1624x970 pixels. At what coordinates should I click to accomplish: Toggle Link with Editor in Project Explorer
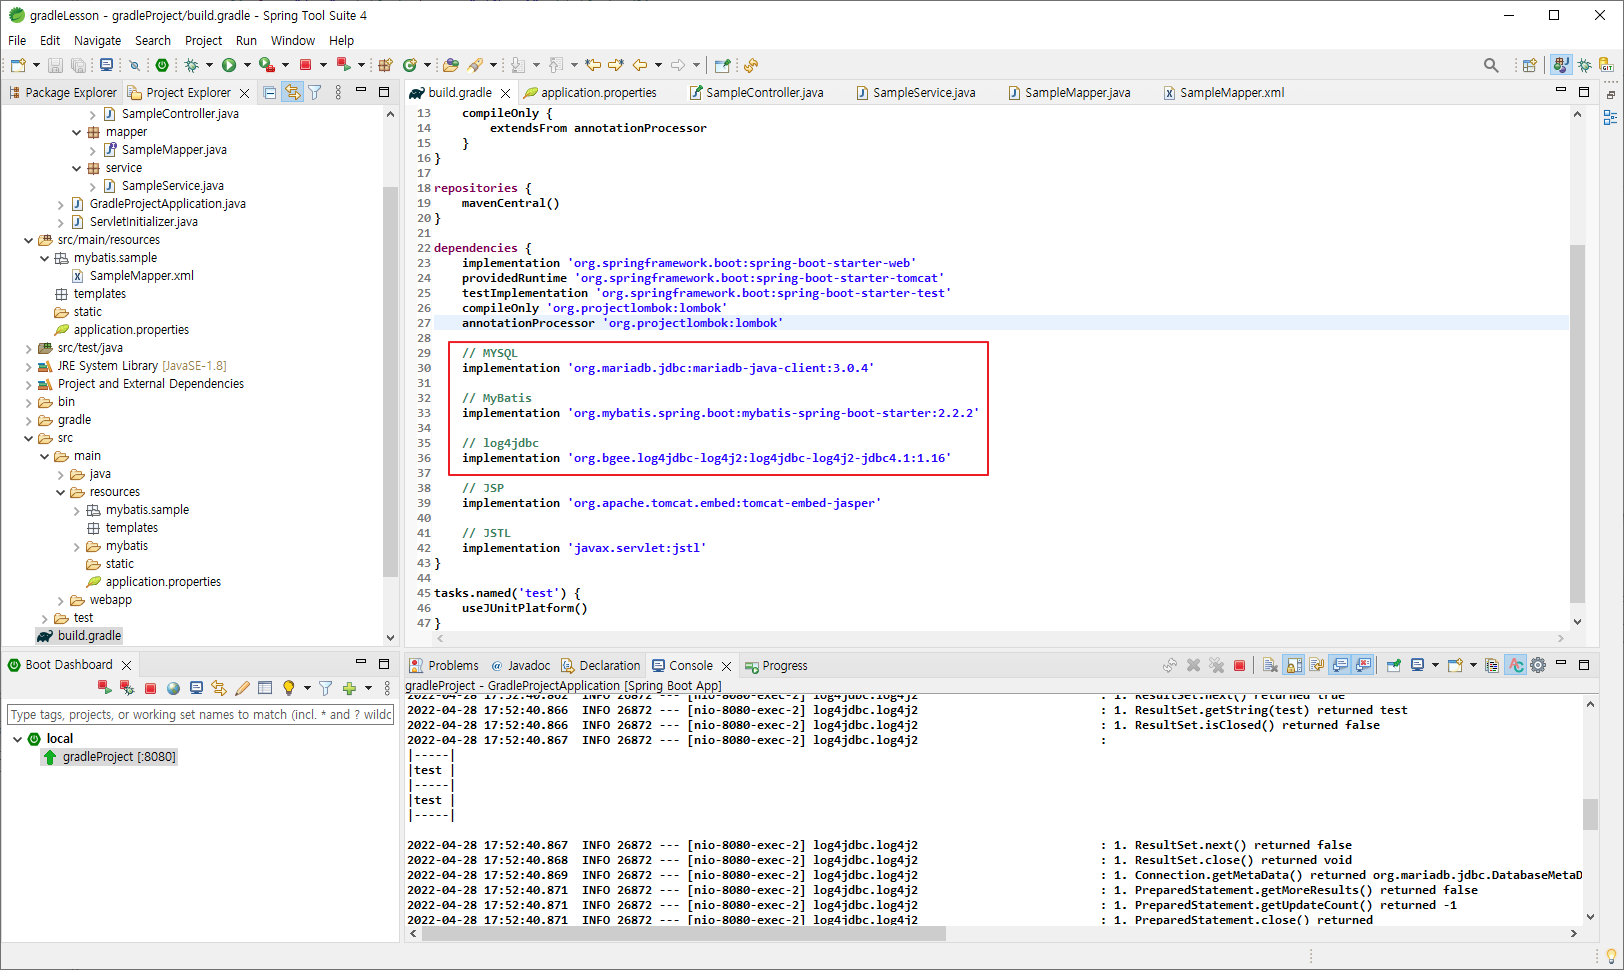292,92
